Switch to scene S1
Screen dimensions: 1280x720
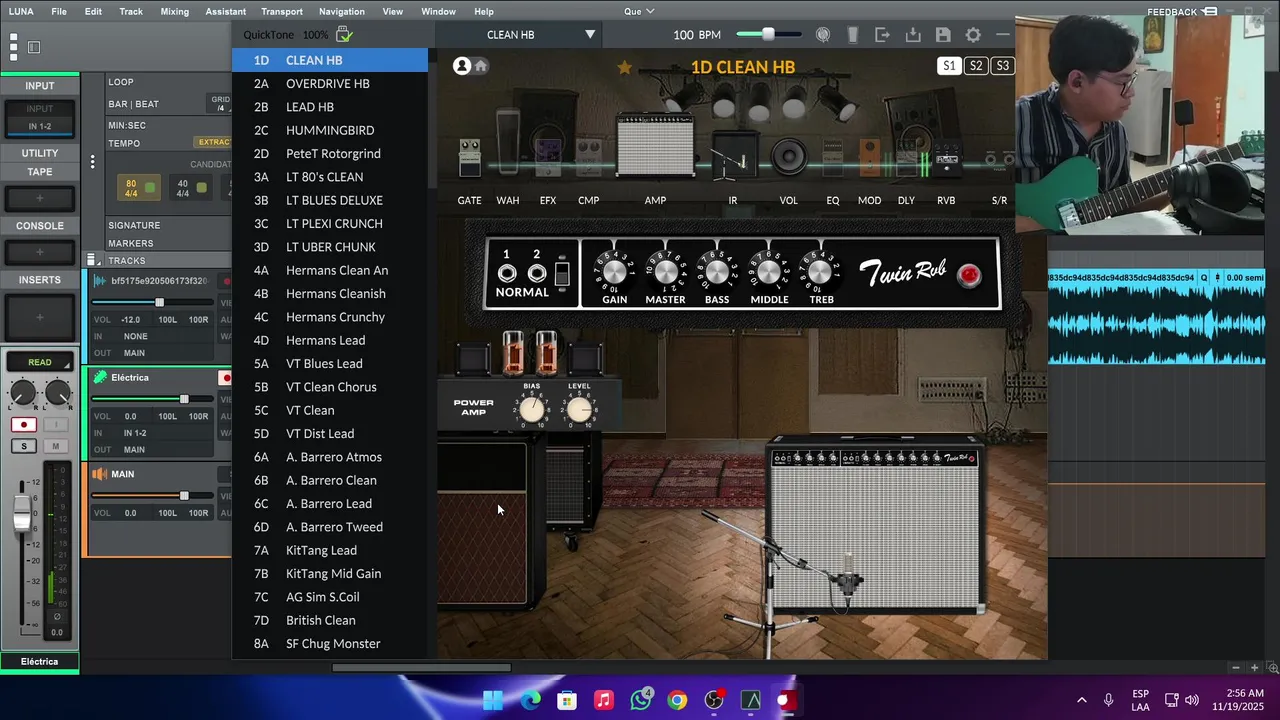tap(949, 66)
